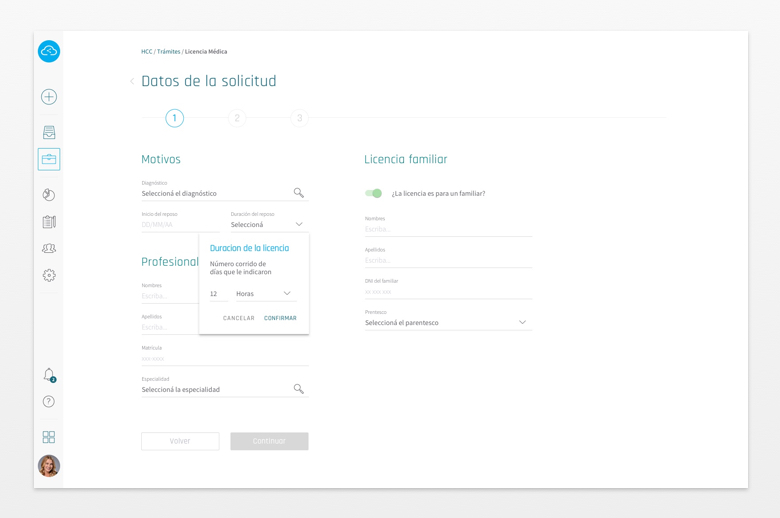This screenshot has width=780, height=518.
Task: Click the cloud logo in the sidebar
Action: pyautogui.click(x=49, y=51)
